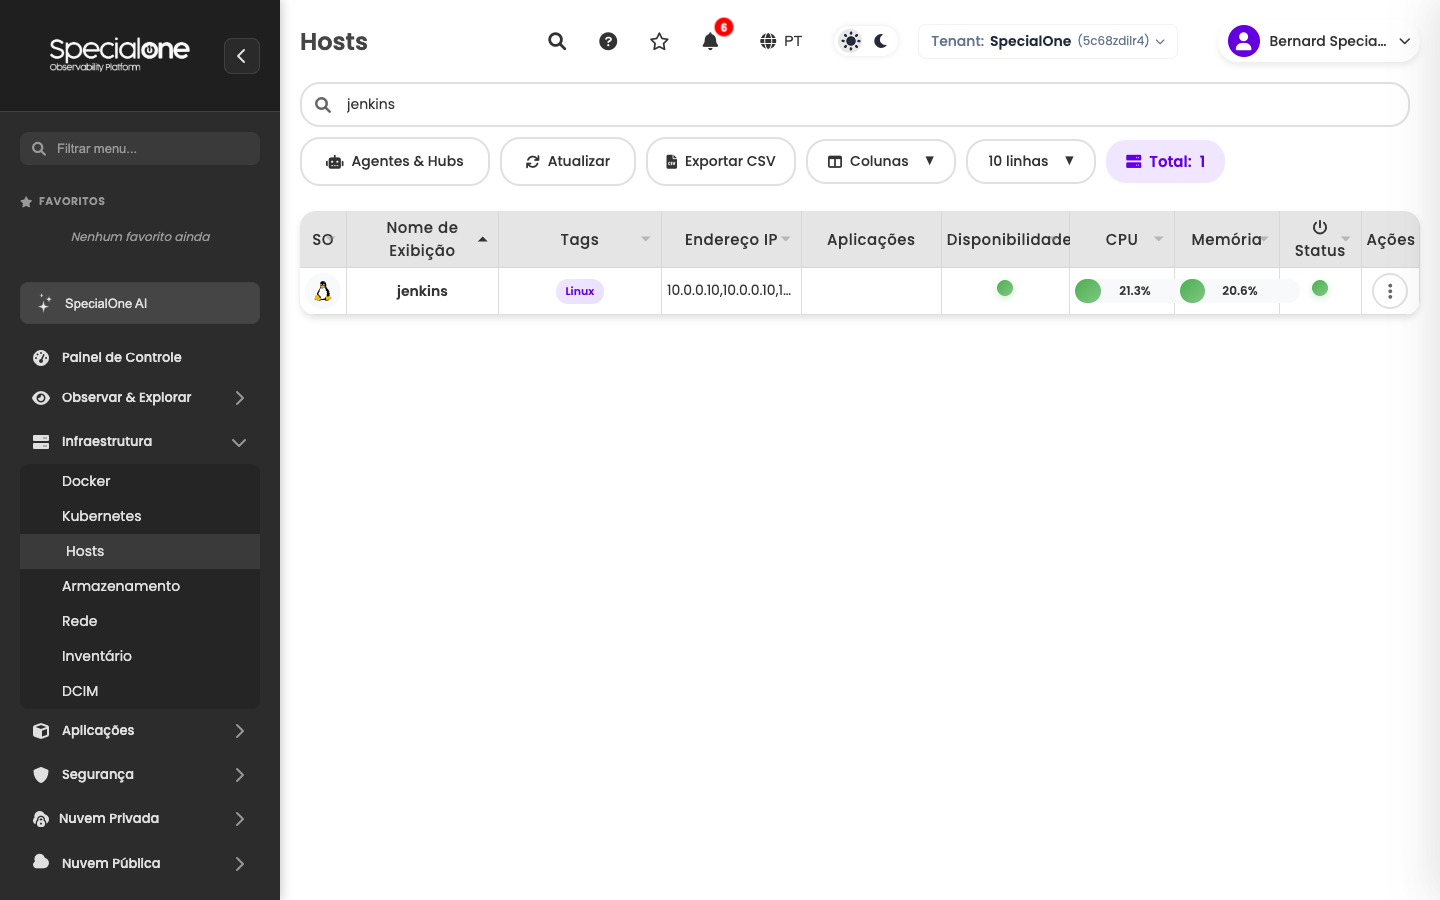Open the Inventário menu item
This screenshot has height=900, width=1440.
click(140, 656)
